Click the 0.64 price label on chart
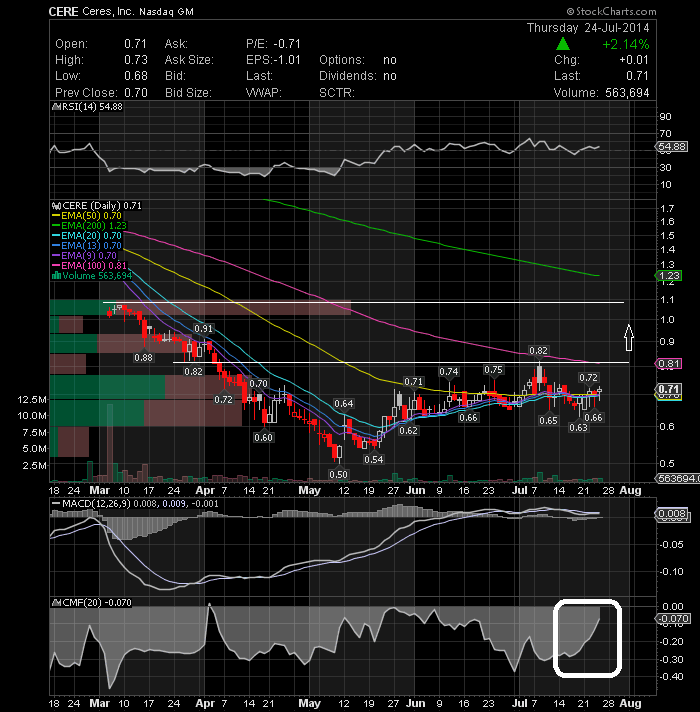 pos(344,404)
